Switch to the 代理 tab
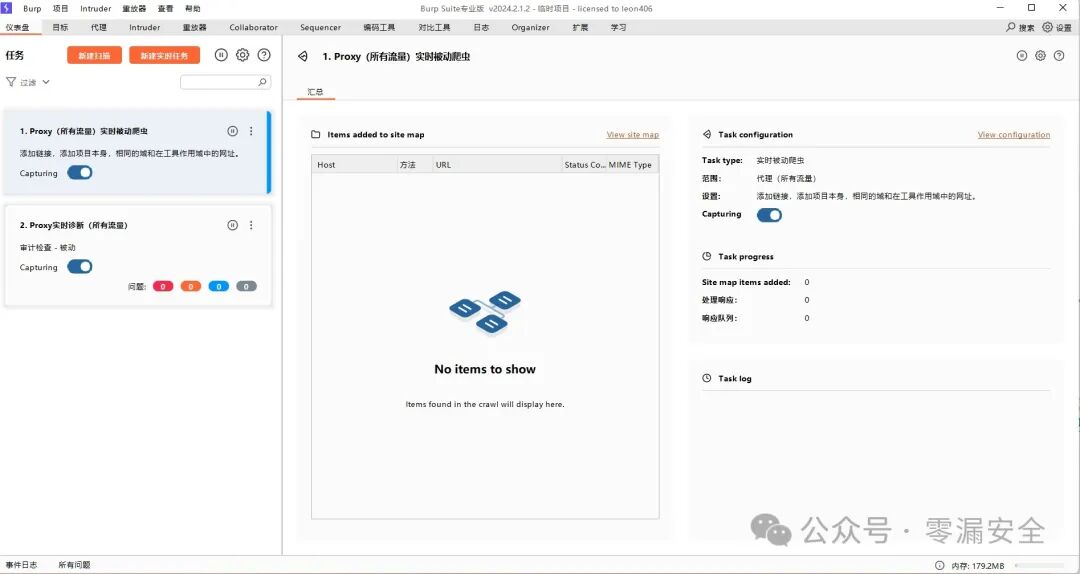Image resolution: width=1080 pixels, height=574 pixels. 98,28
